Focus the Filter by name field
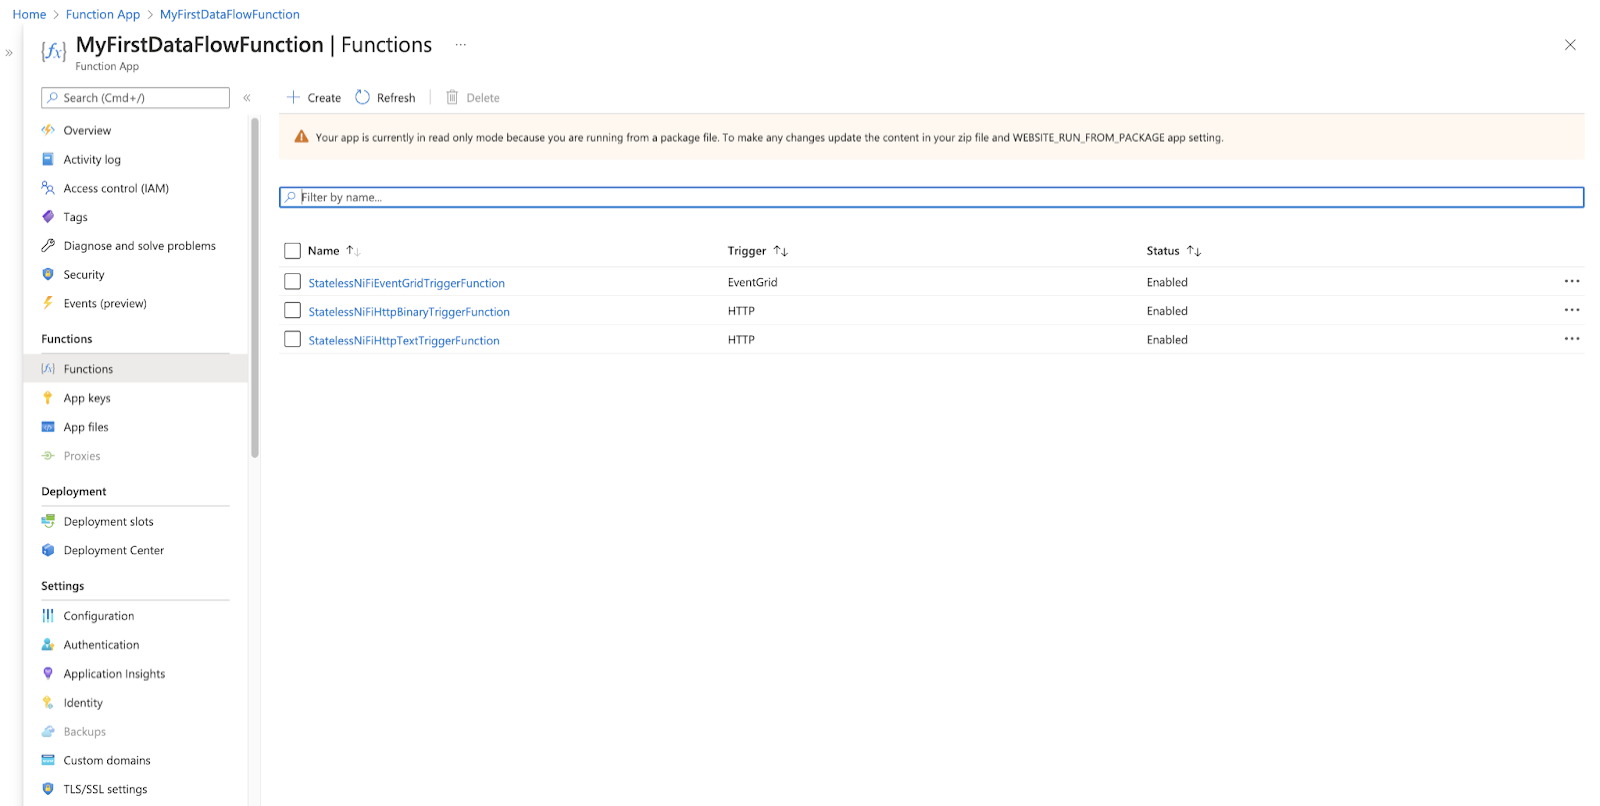The image size is (1600, 806). click(931, 197)
